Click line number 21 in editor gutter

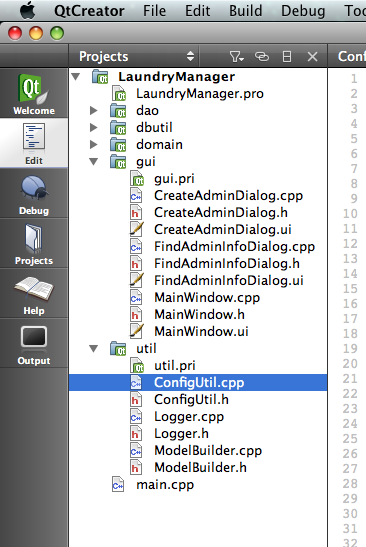point(350,379)
